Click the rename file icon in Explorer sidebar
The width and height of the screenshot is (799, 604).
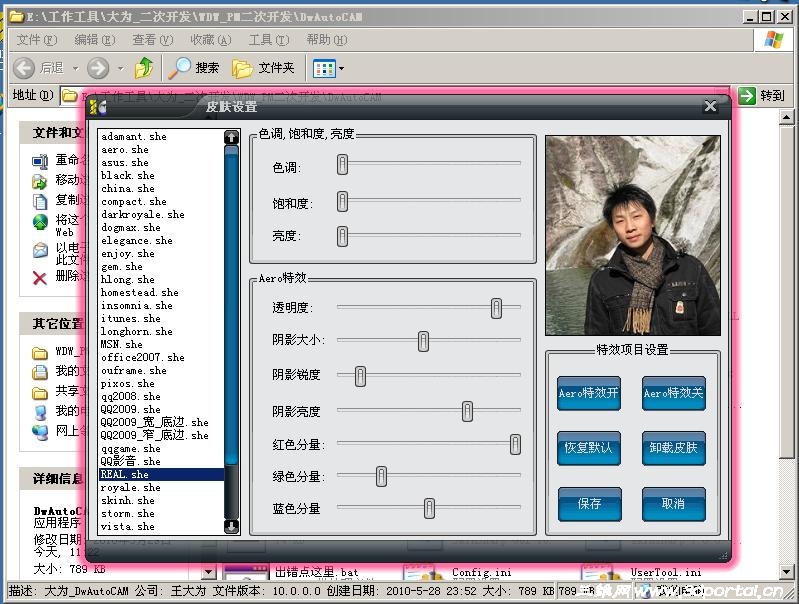(40, 162)
